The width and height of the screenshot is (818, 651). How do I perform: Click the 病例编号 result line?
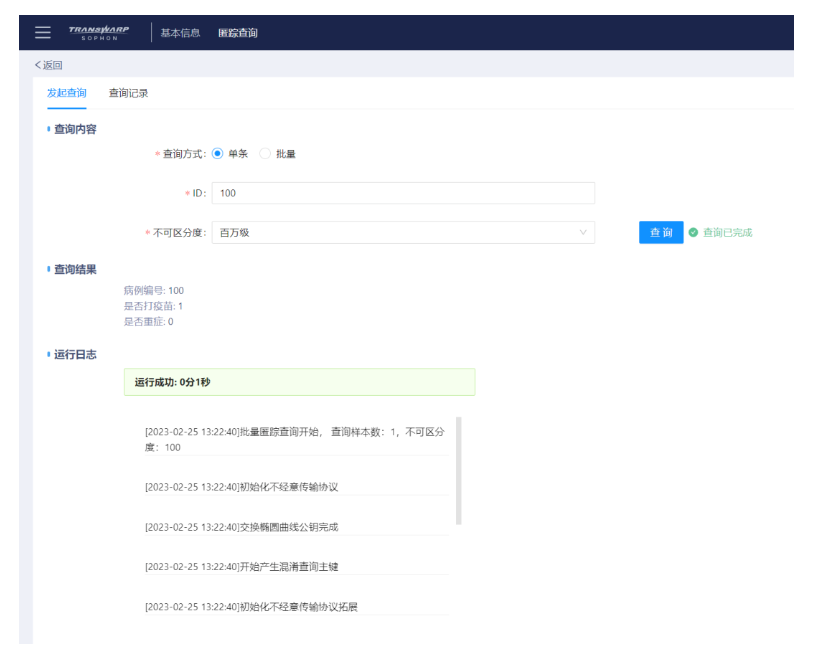(154, 291)
